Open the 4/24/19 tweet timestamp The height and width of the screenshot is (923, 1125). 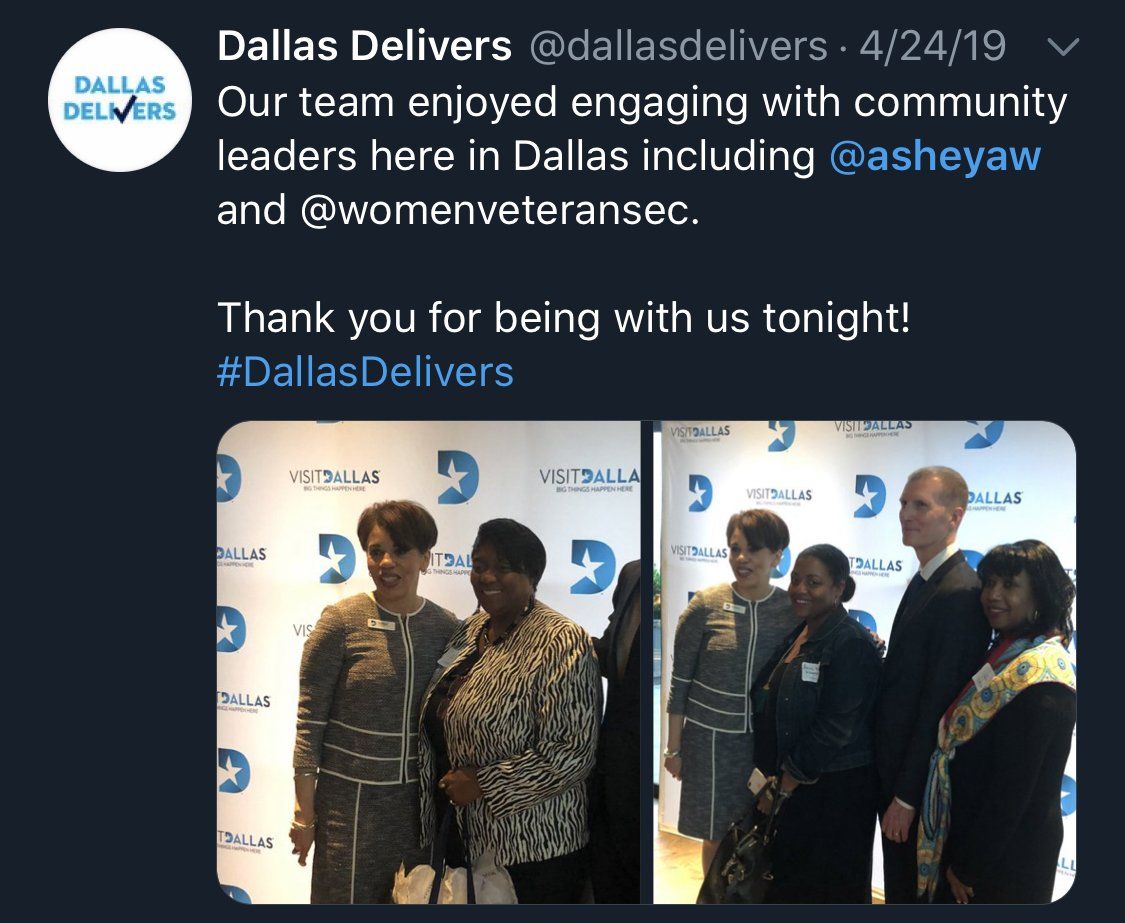[933, 47]
